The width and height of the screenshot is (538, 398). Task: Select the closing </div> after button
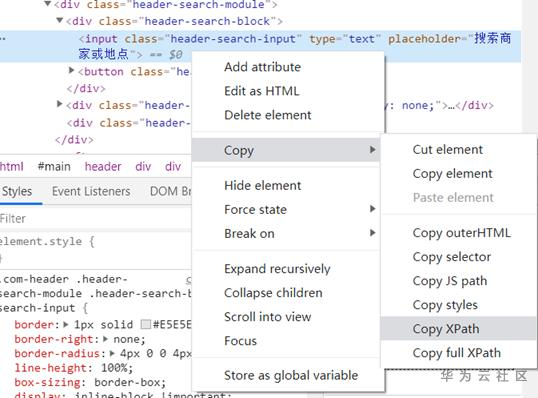point(86,88)
